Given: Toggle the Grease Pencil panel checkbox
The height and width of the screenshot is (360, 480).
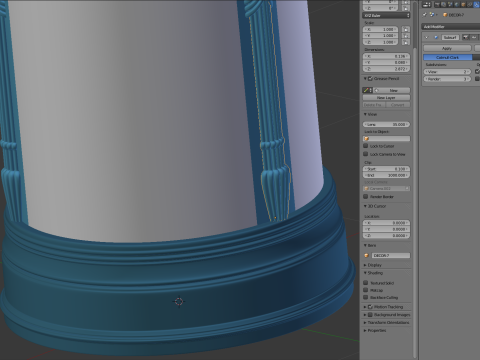Looking at the screenshot, I should tap(370, 79).
